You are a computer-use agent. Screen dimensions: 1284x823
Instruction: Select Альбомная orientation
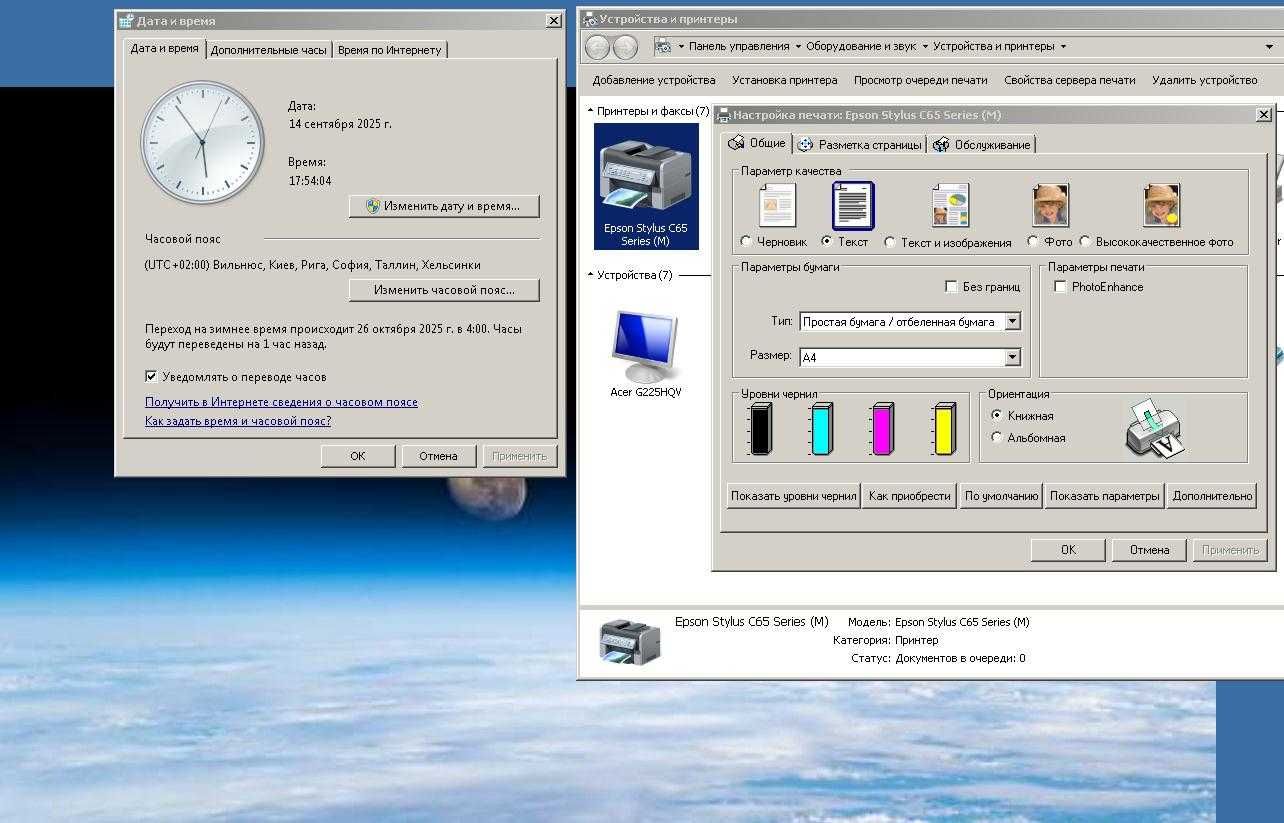coord(996,437)
